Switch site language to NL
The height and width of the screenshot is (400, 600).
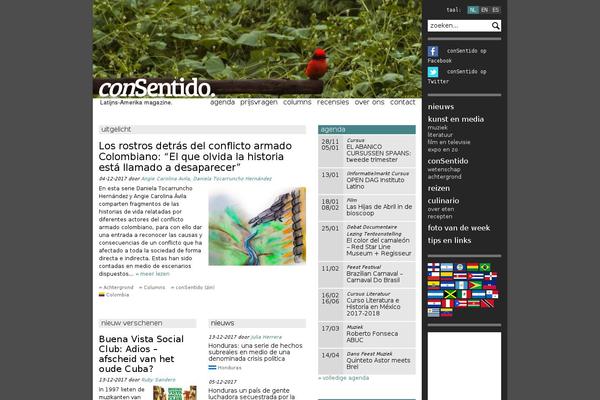473,10
